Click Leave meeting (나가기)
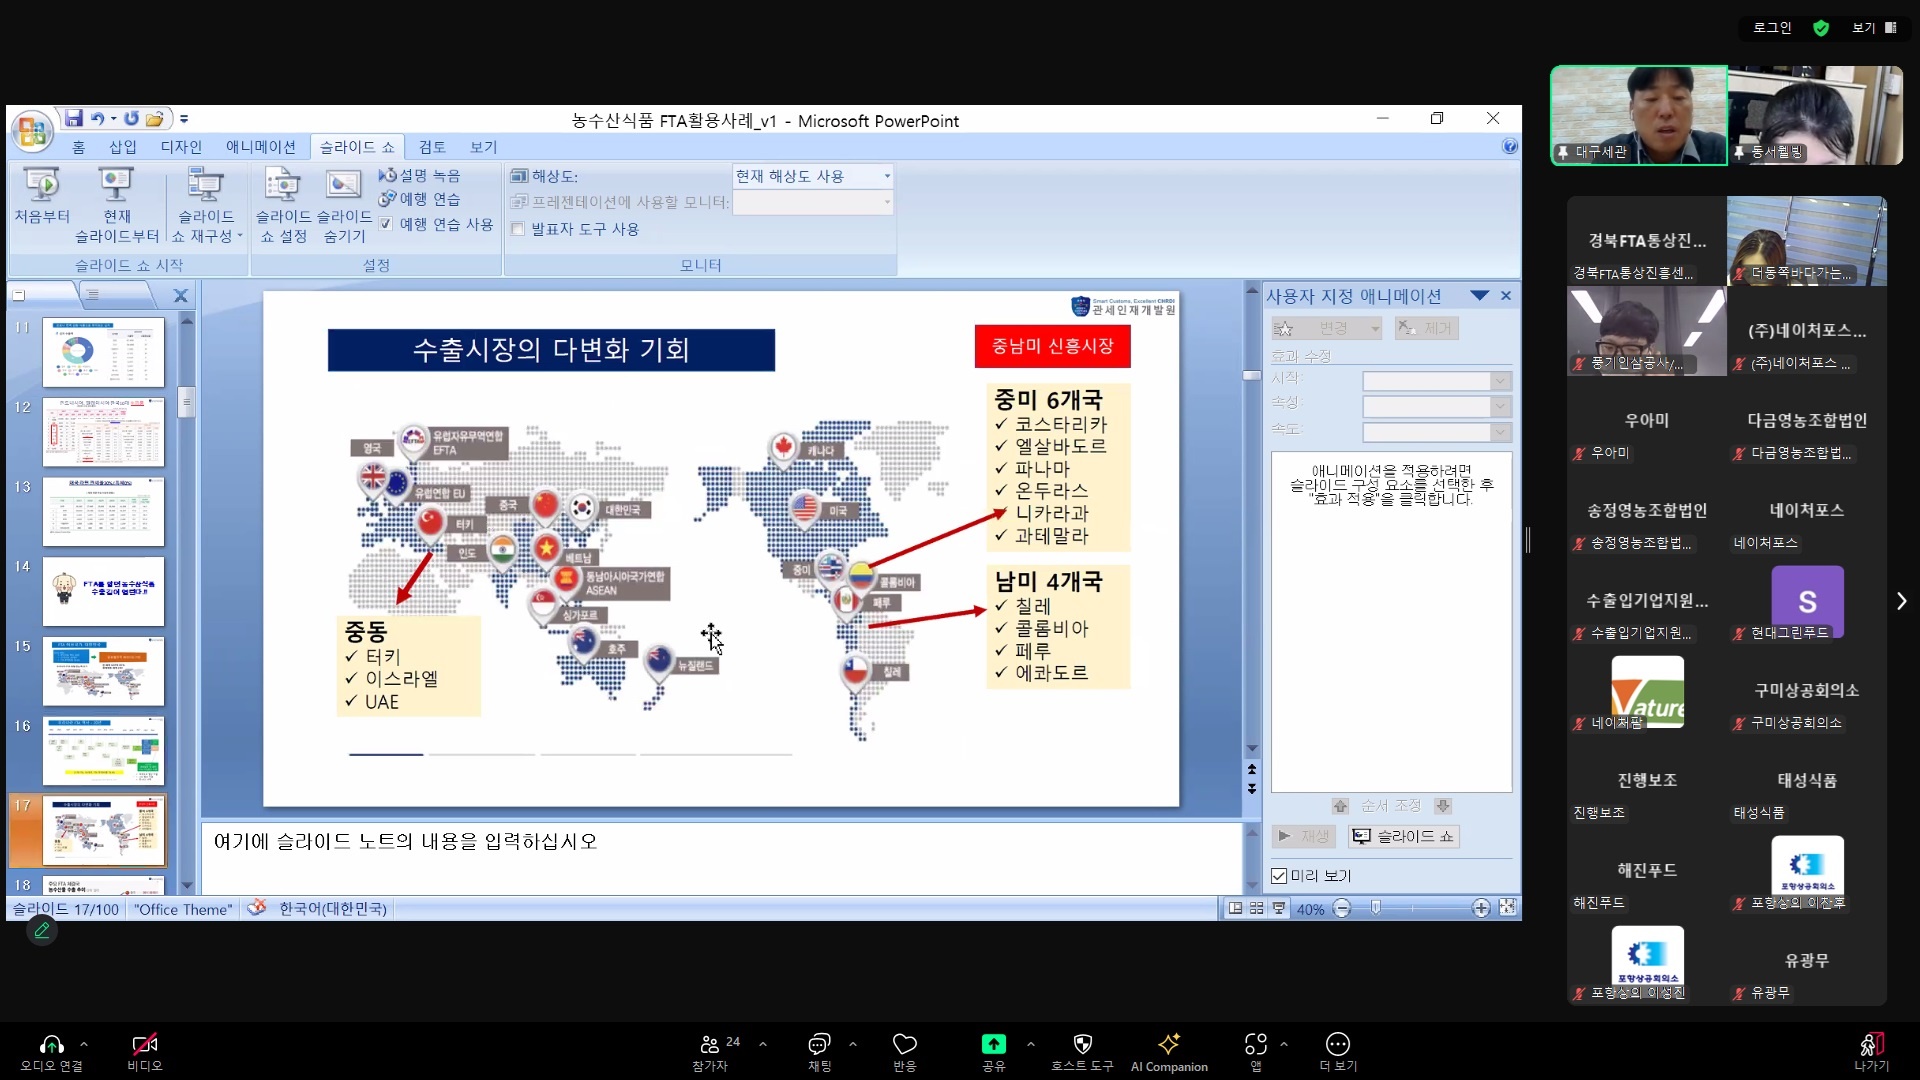 [1871, 1052]
